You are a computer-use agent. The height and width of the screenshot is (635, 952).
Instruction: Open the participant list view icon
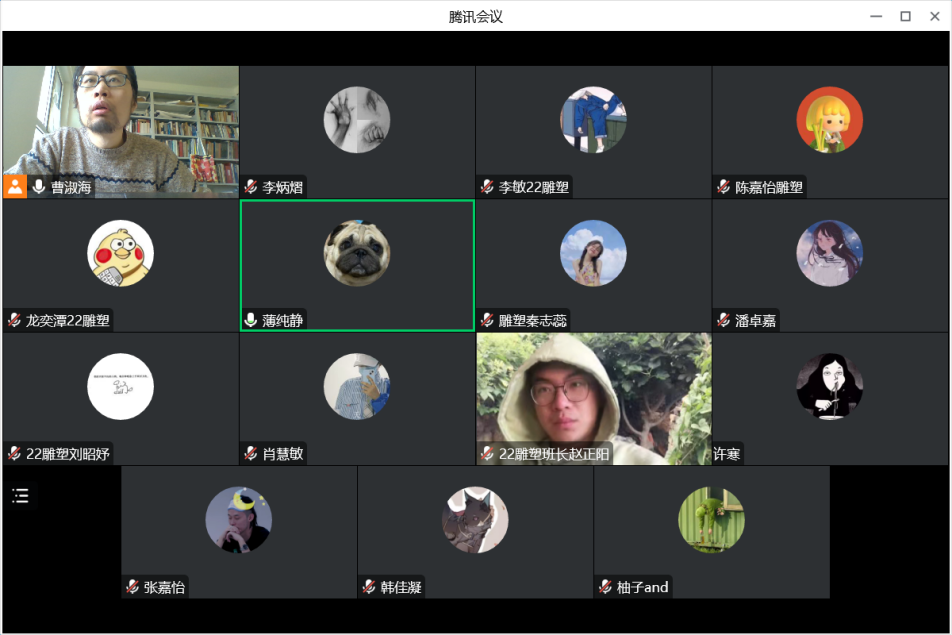tap(20, 496)
